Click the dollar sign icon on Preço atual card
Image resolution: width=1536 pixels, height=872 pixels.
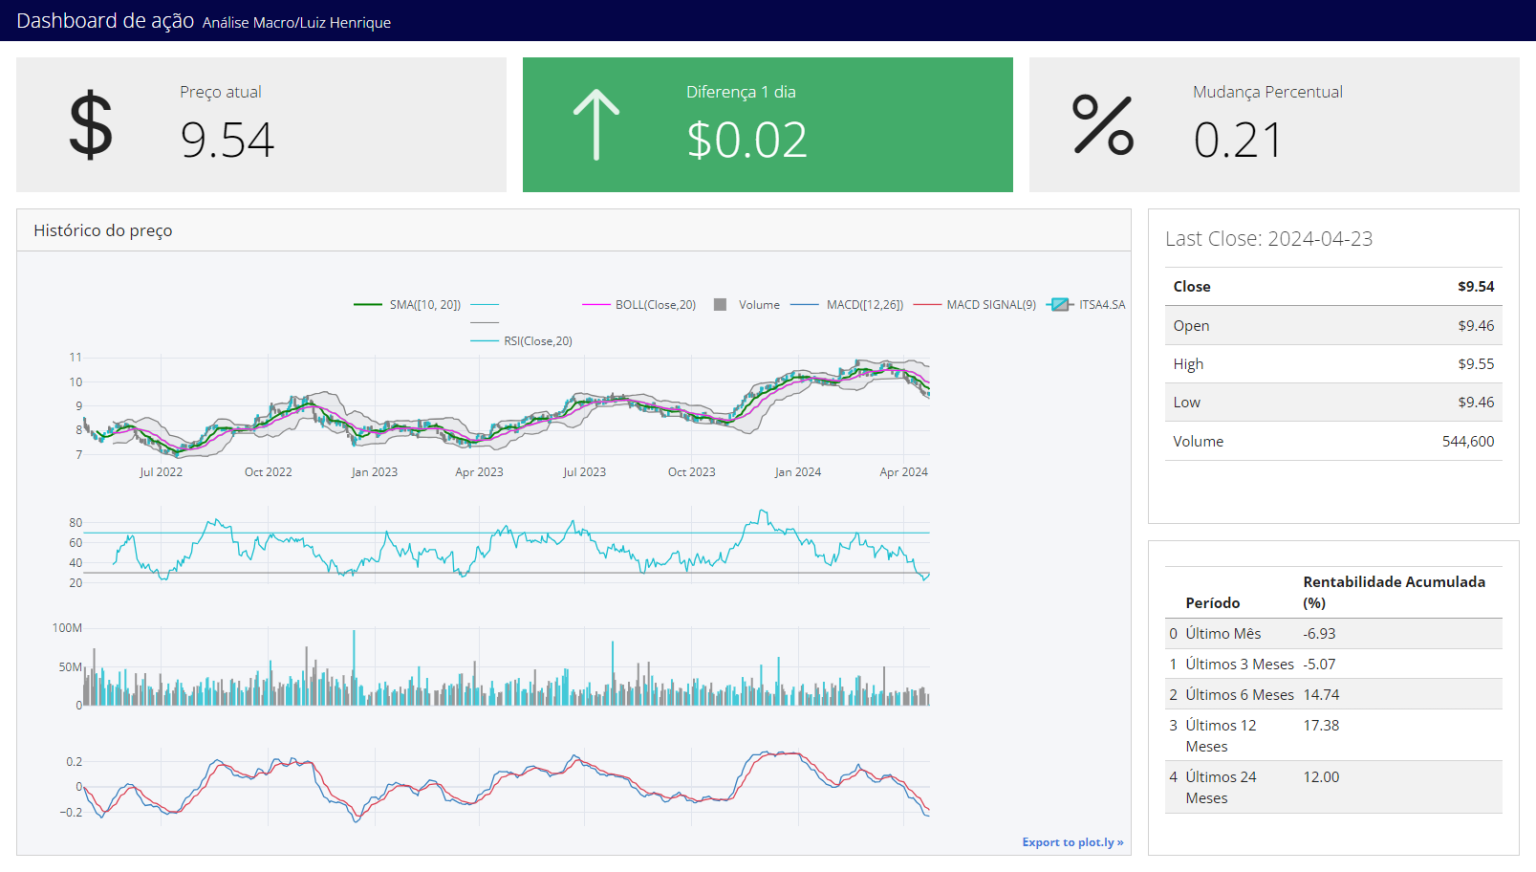(89, 125)
